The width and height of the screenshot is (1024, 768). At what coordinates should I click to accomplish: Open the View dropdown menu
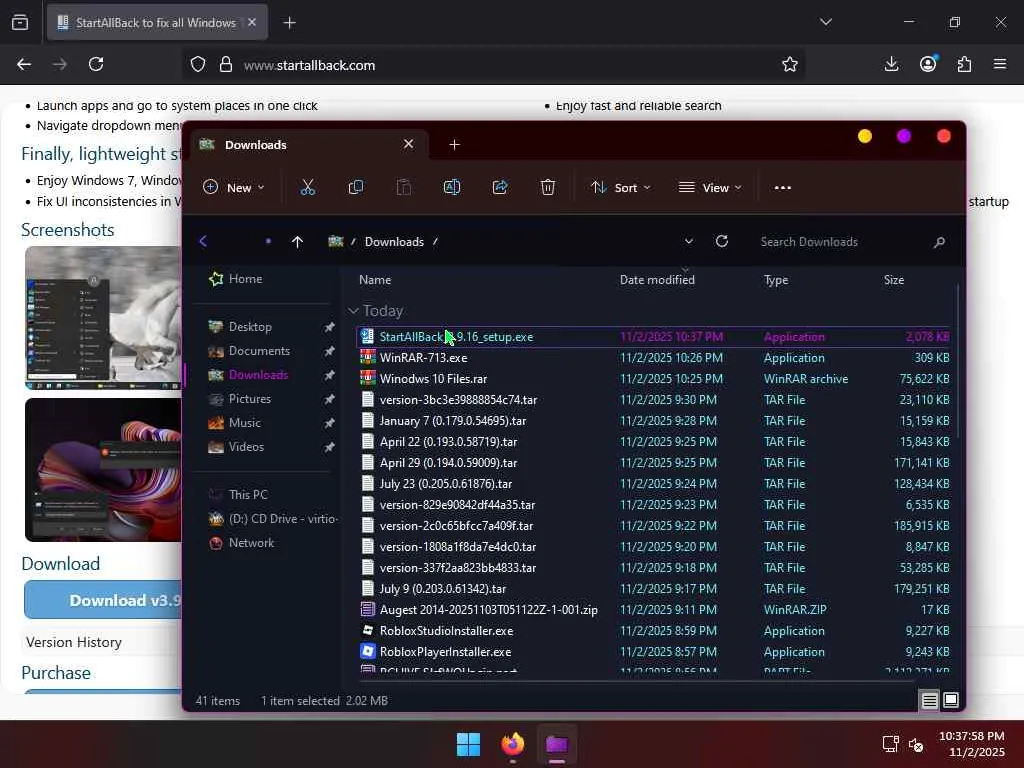click(710, 187)
